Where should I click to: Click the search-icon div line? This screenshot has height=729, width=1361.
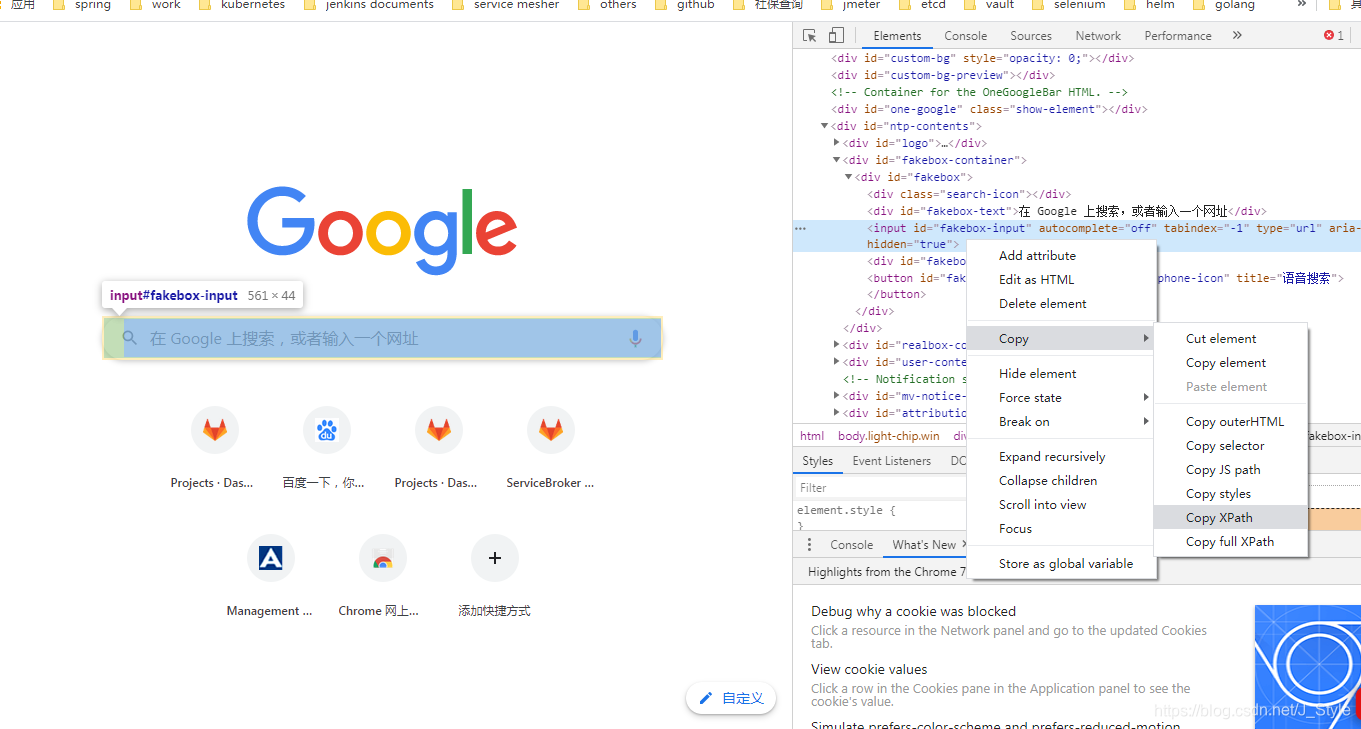(x=970, y=194)
